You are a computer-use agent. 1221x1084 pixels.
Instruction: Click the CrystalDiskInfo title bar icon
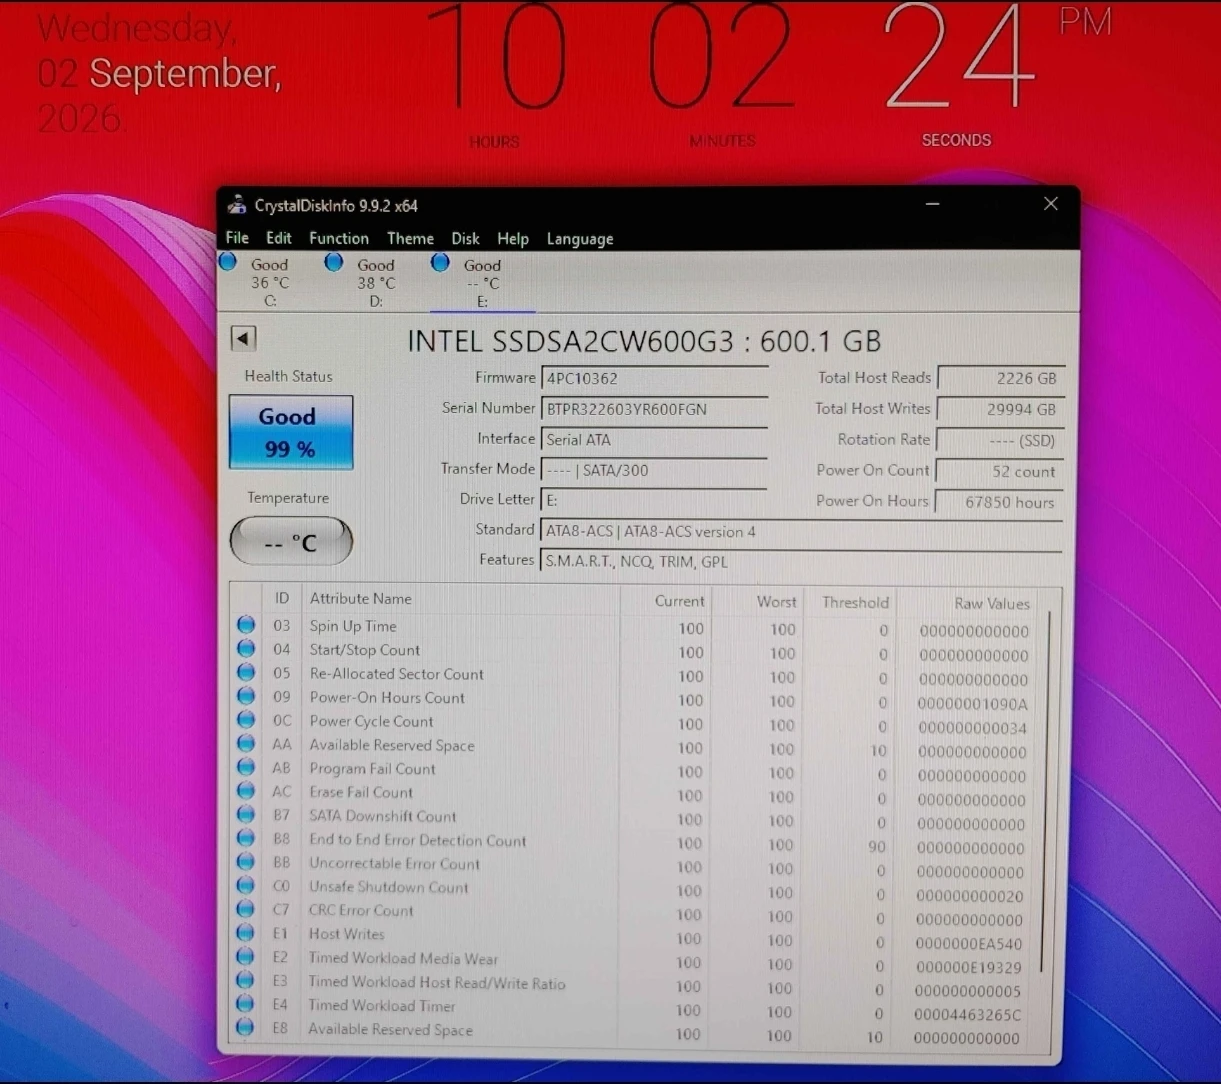coord(236,205)
